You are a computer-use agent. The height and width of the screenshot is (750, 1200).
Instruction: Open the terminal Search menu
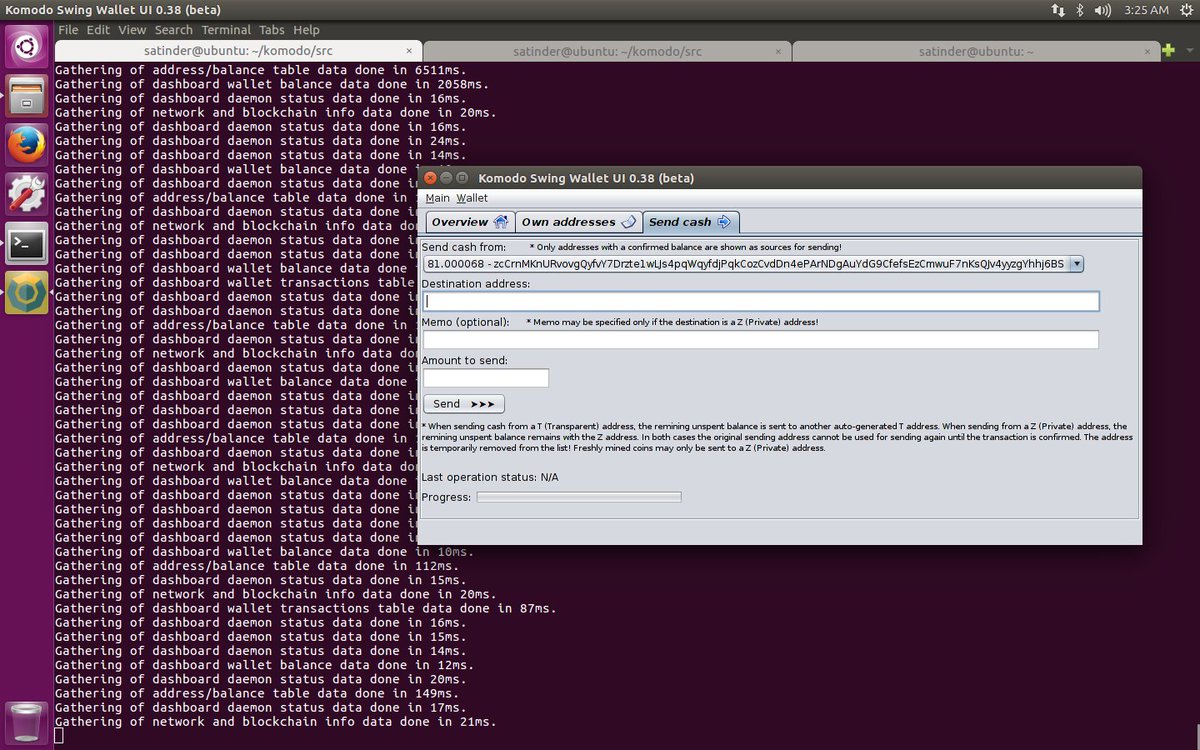tap(174, 30)
